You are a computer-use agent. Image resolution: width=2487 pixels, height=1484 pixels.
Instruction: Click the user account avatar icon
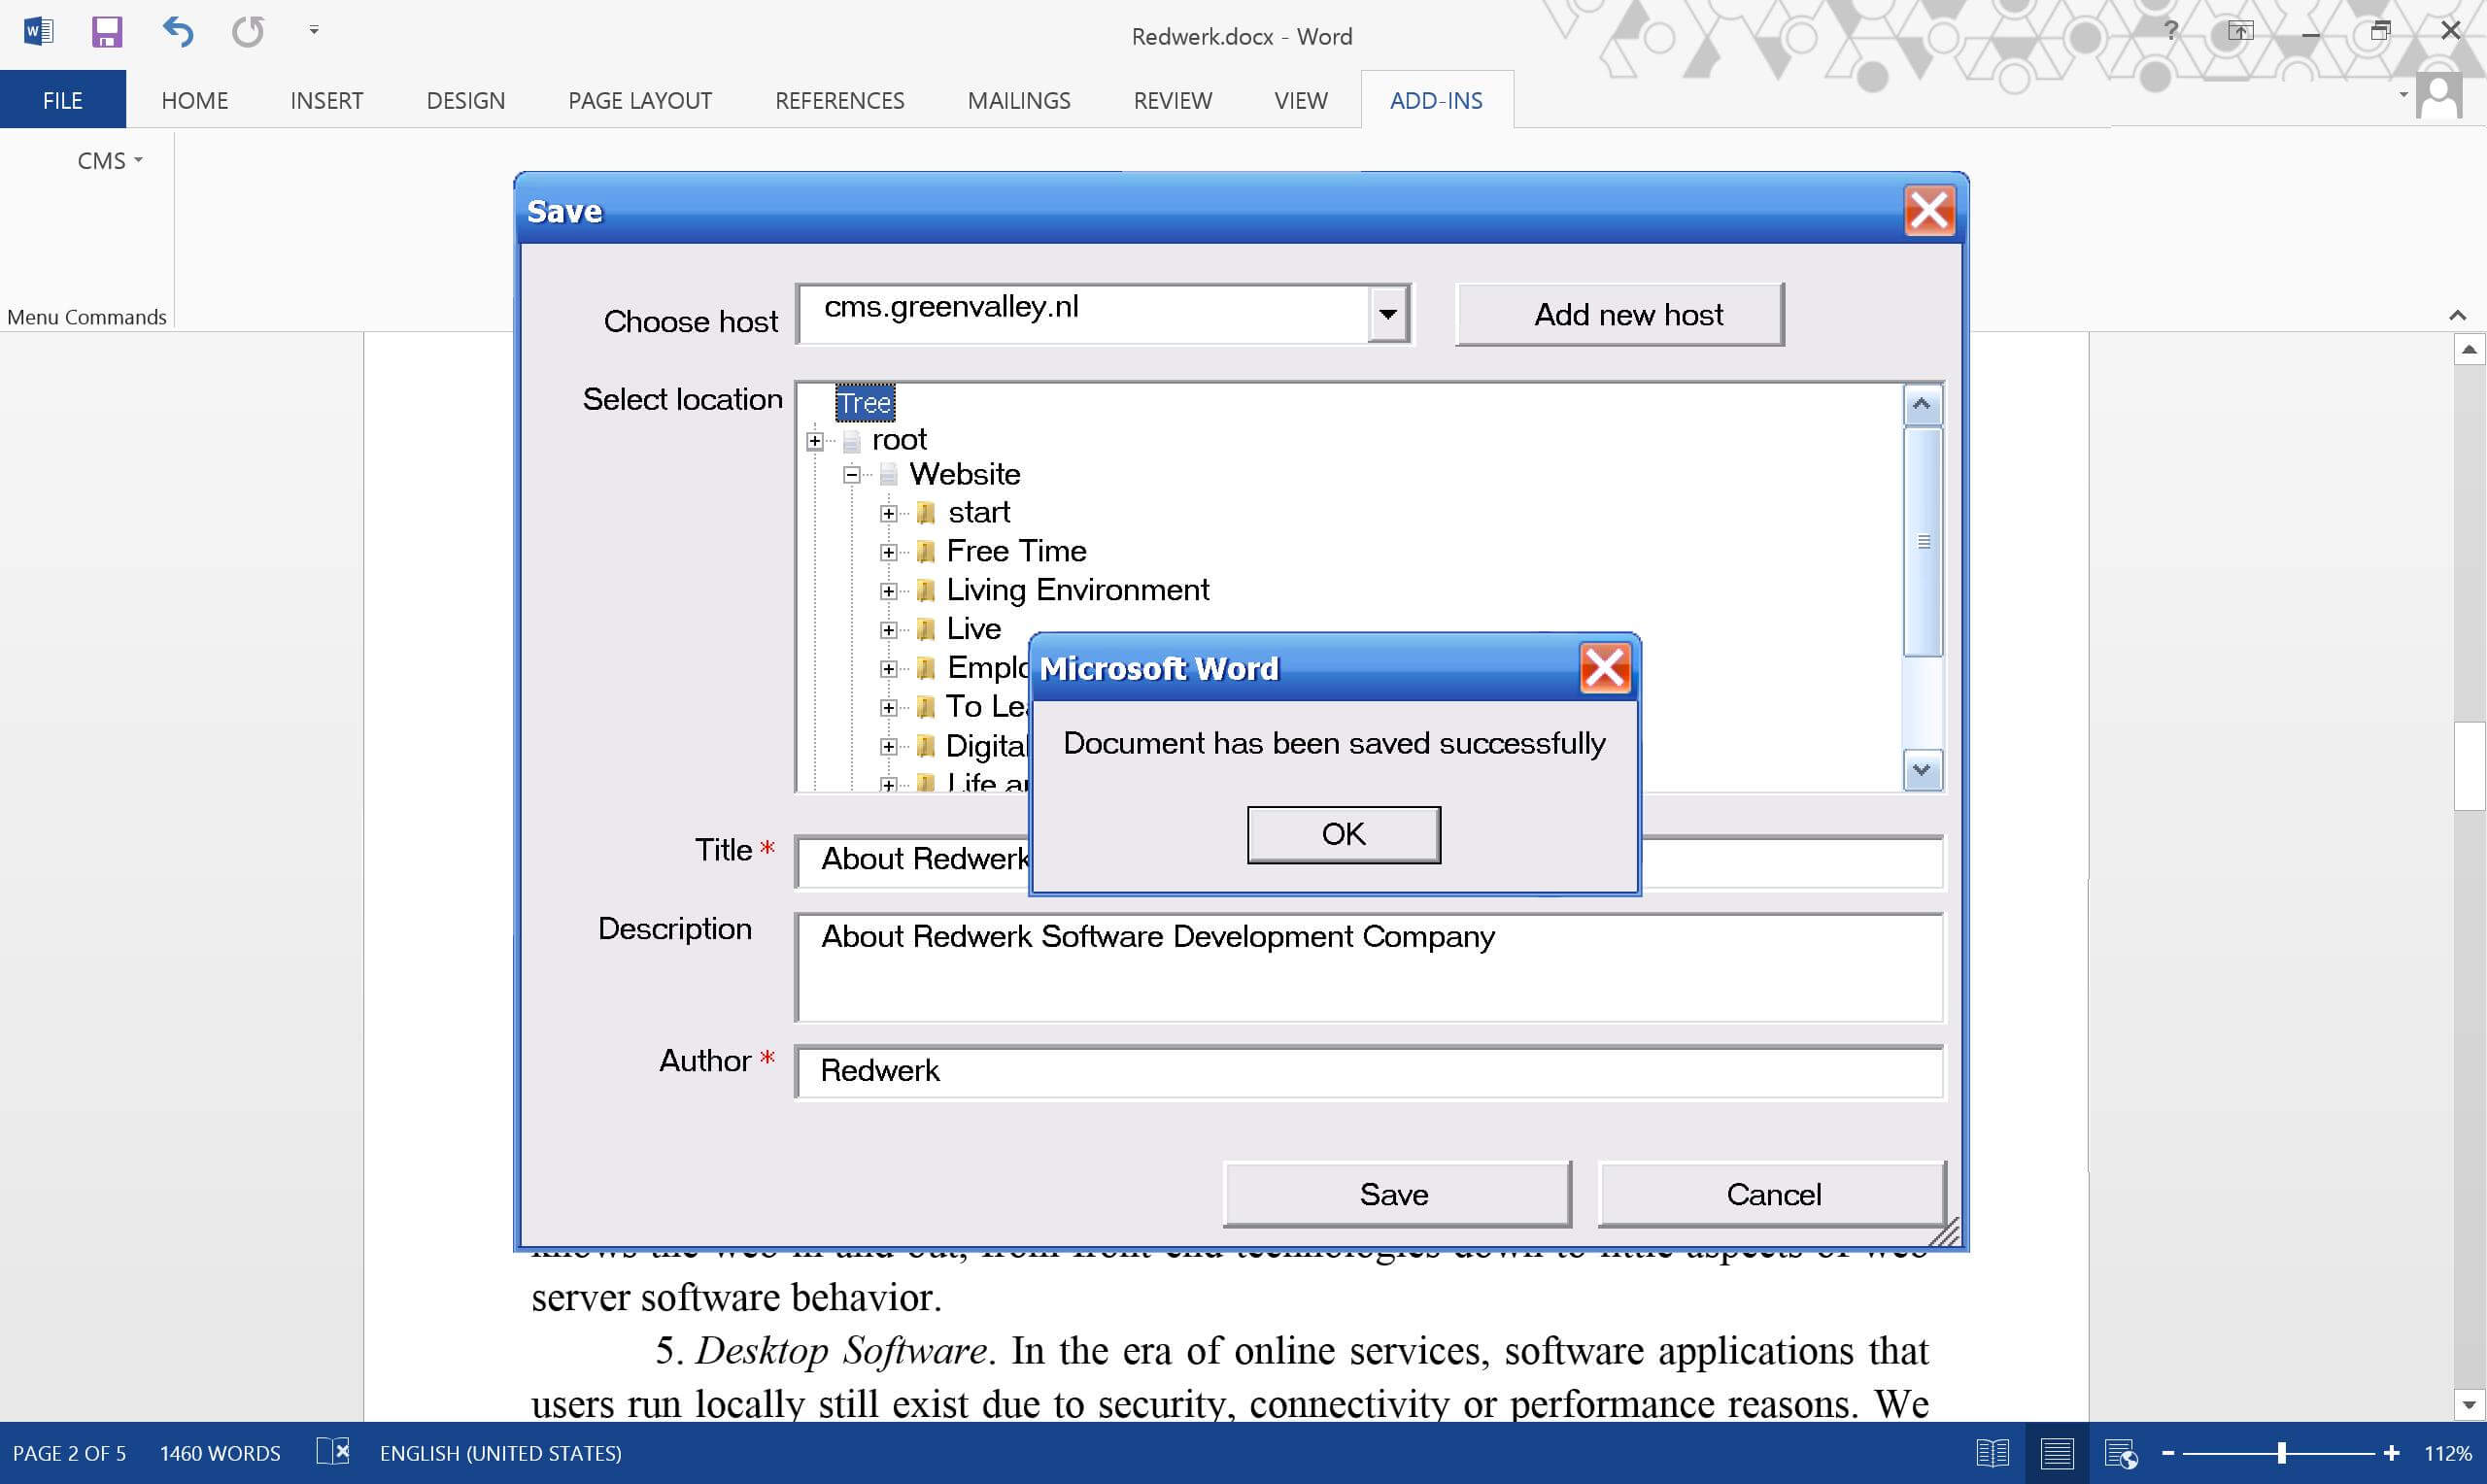pos(2439,95)
